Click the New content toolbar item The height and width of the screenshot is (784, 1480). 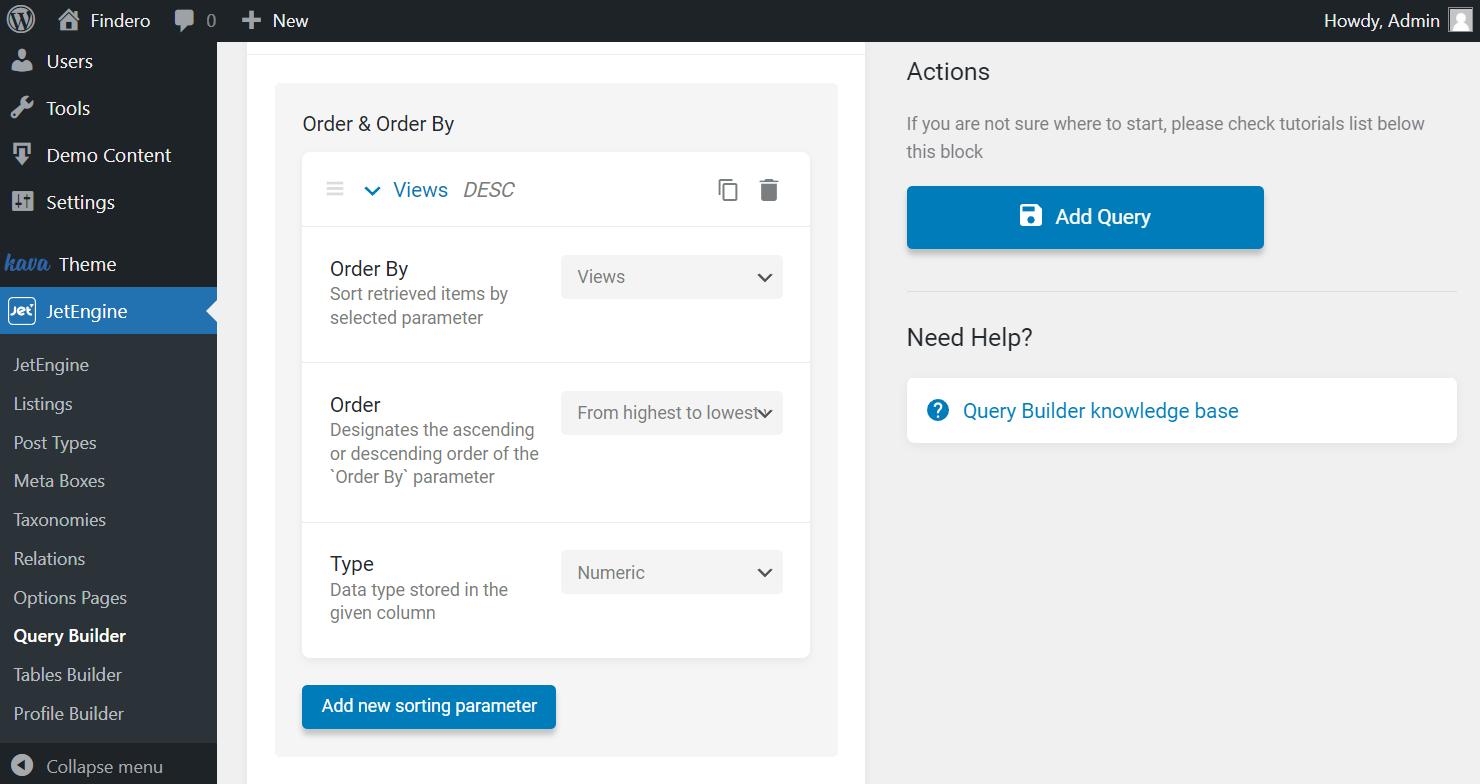tap(276, 20)
